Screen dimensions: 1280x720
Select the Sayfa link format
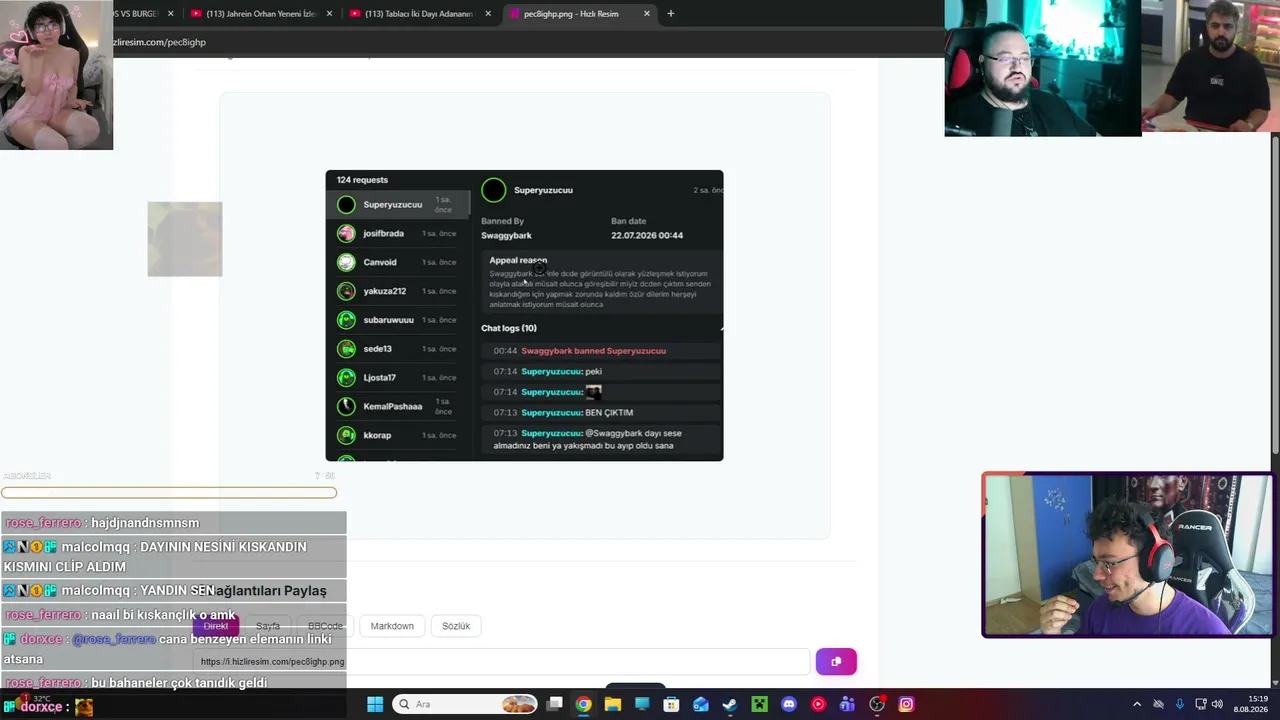click(x=268, y=626)
